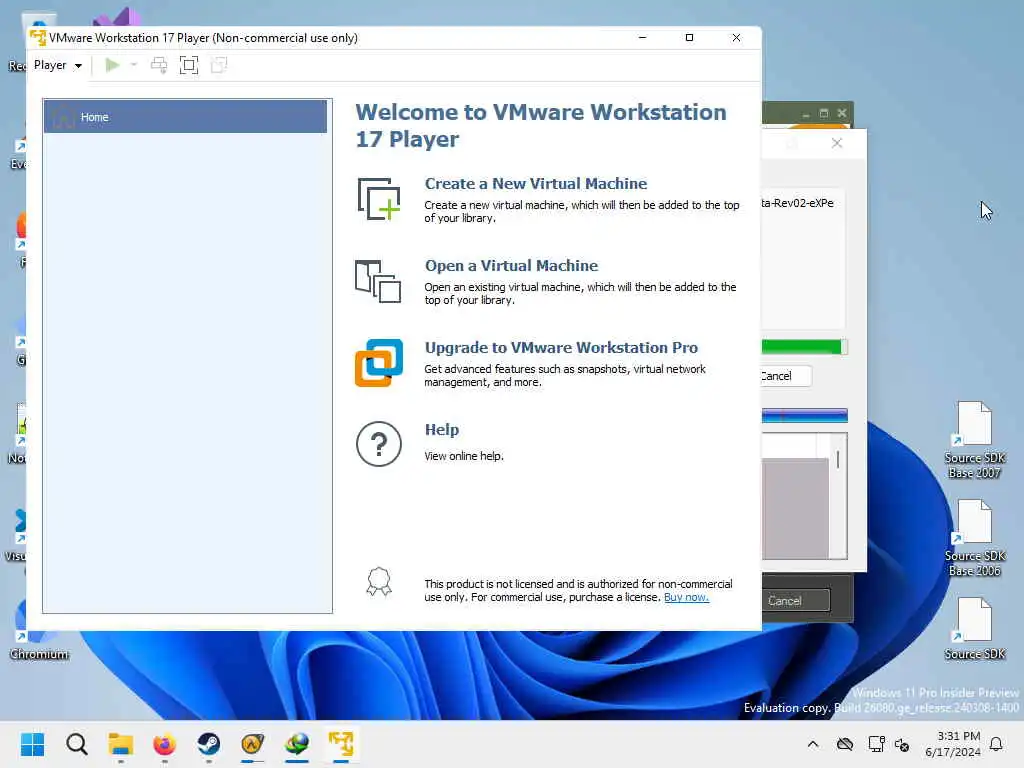Open the notification bell icon

click(x=997, y=744)
